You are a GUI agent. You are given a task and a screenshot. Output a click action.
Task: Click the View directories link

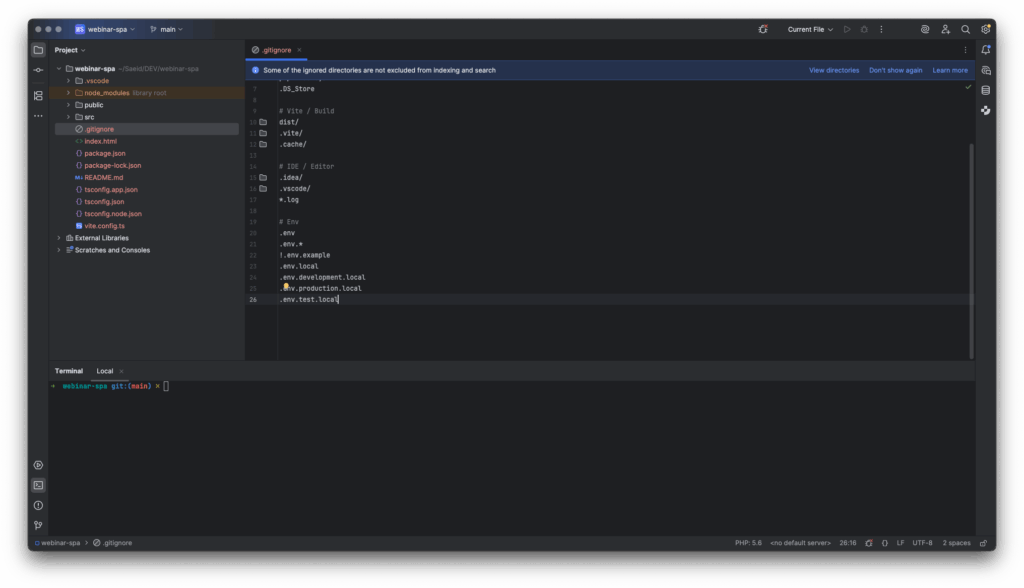point(833,71)
